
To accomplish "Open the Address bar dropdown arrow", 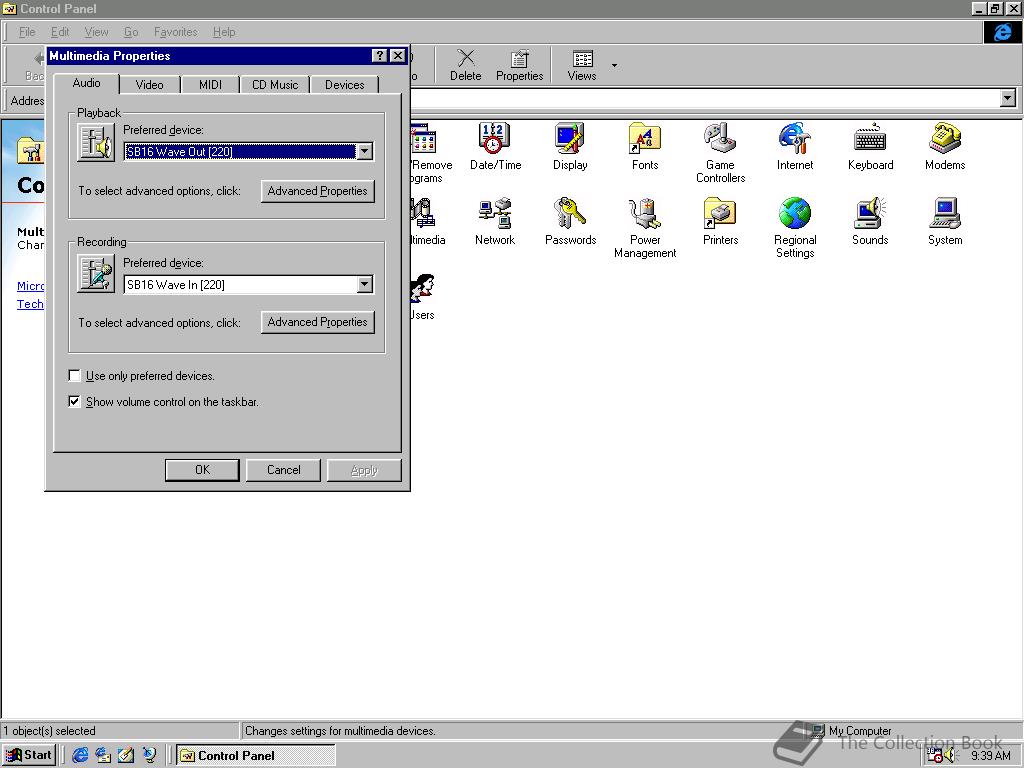I will (1008, 99).
